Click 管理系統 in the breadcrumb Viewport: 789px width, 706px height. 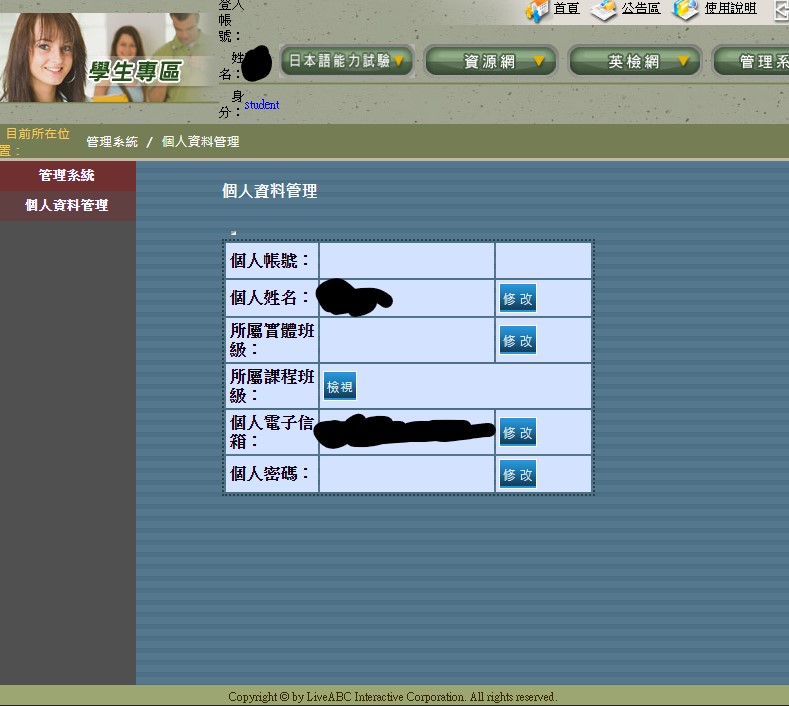click(112, 142)
